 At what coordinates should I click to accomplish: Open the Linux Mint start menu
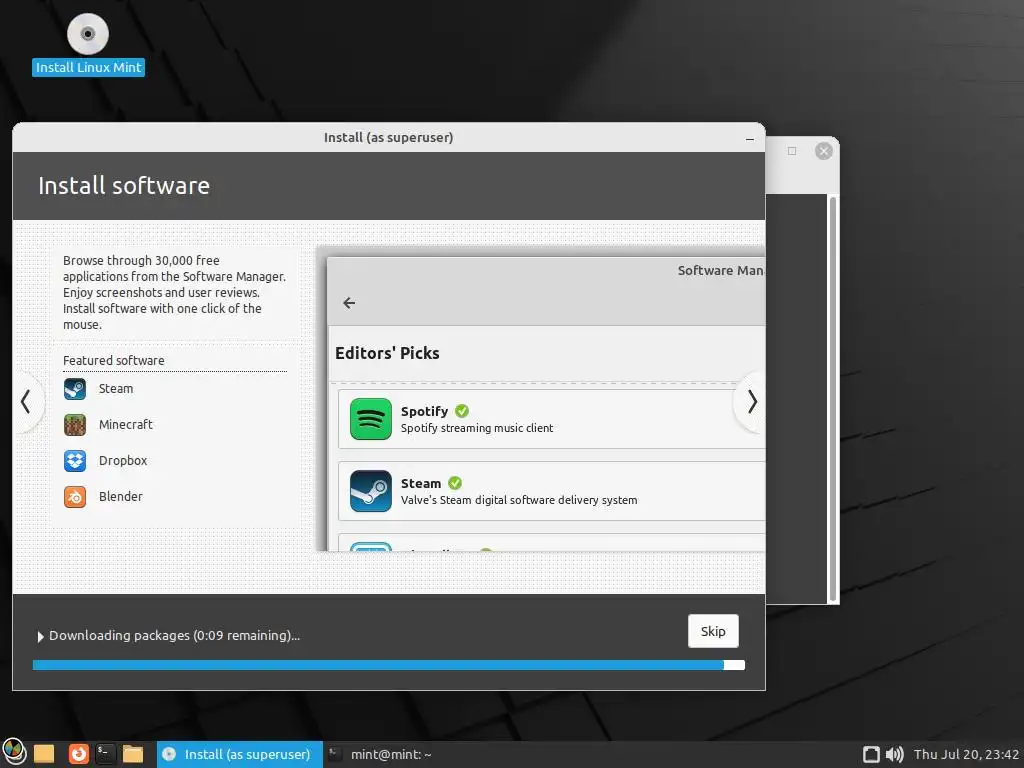[14, 754]
